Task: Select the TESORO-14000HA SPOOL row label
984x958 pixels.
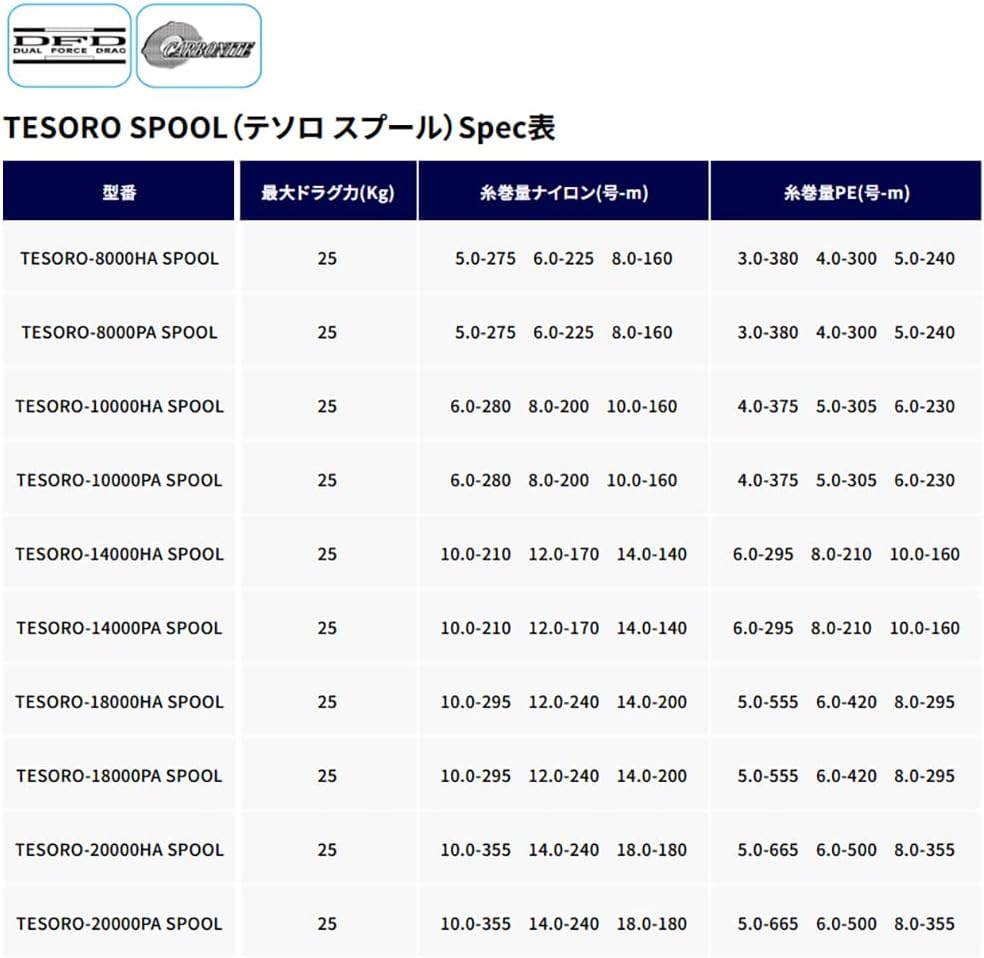Action: [119, 555]
